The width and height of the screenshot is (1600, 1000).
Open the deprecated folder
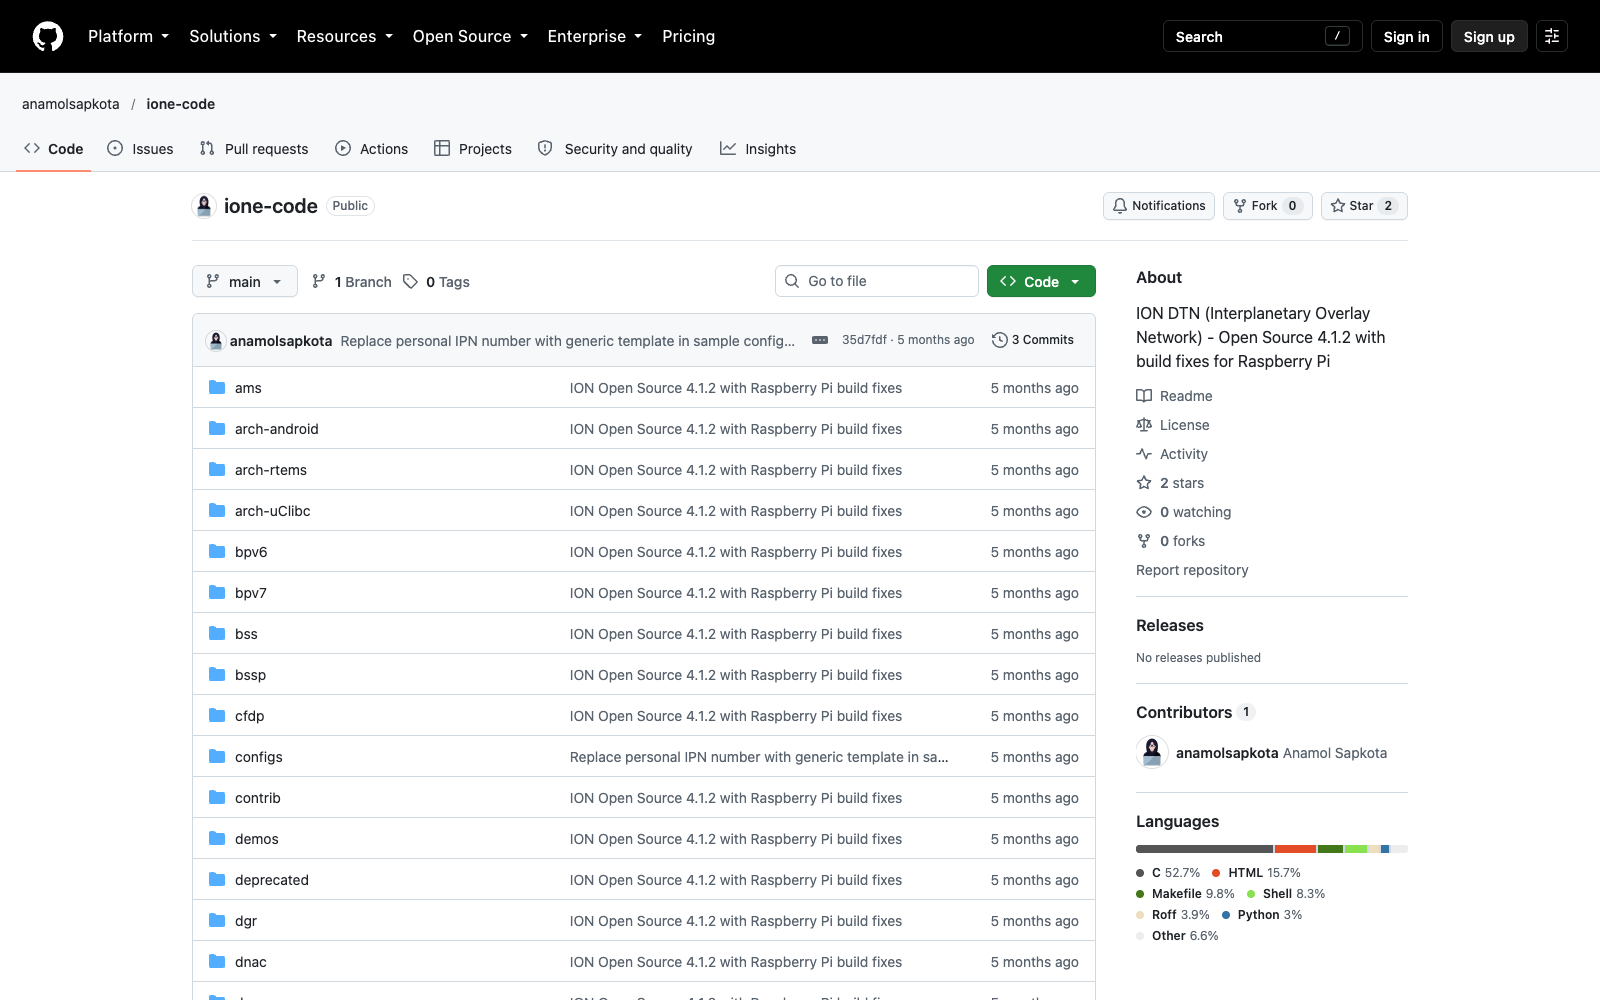coord(272,880)
